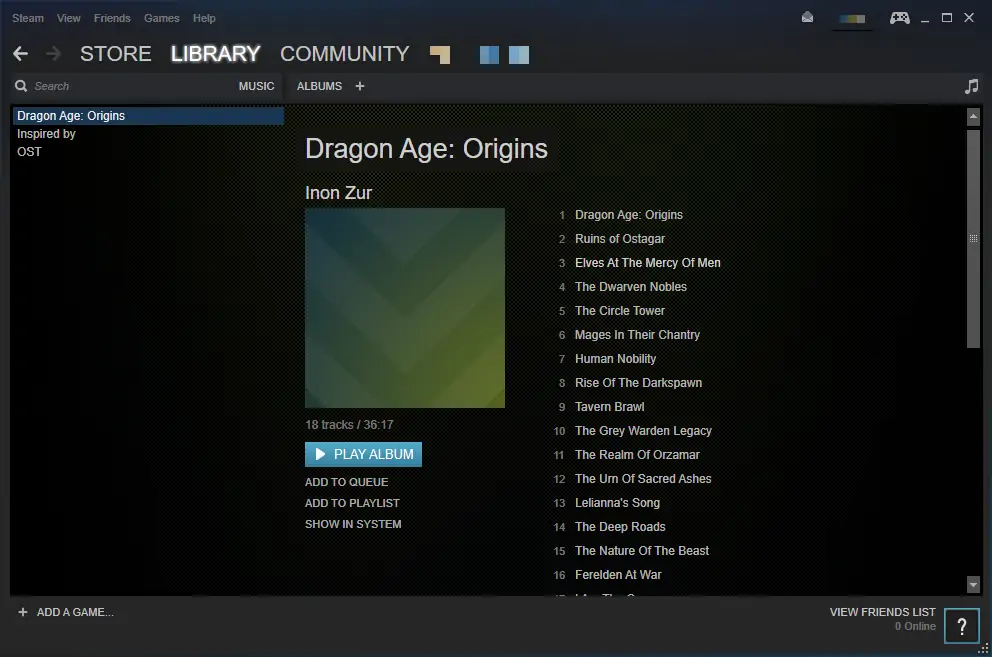Click the 18 tracks / 36:17 label
The height and width of the screenshot is (657, 992).
pos(349,425)
